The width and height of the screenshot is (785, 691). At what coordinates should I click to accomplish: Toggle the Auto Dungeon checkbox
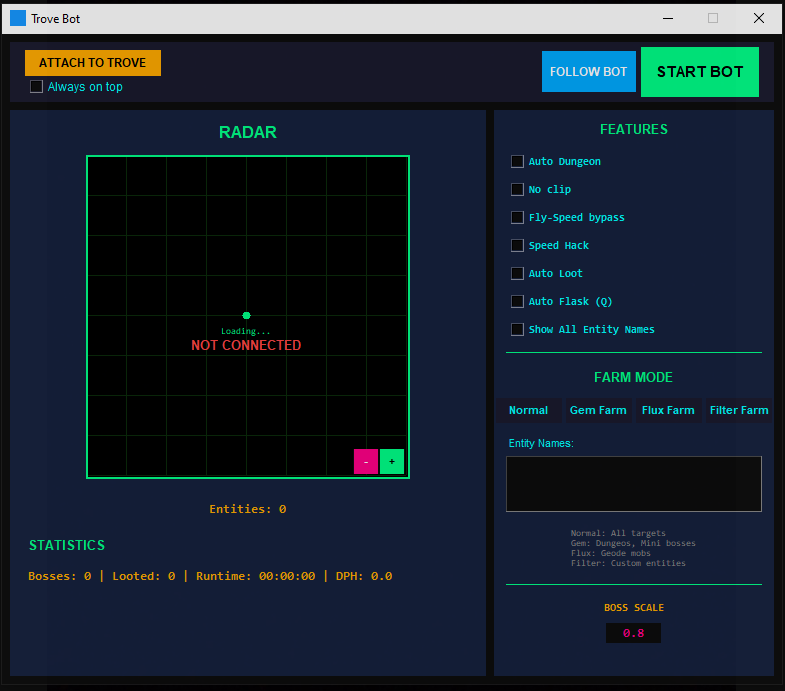click(x=517, y=161)
